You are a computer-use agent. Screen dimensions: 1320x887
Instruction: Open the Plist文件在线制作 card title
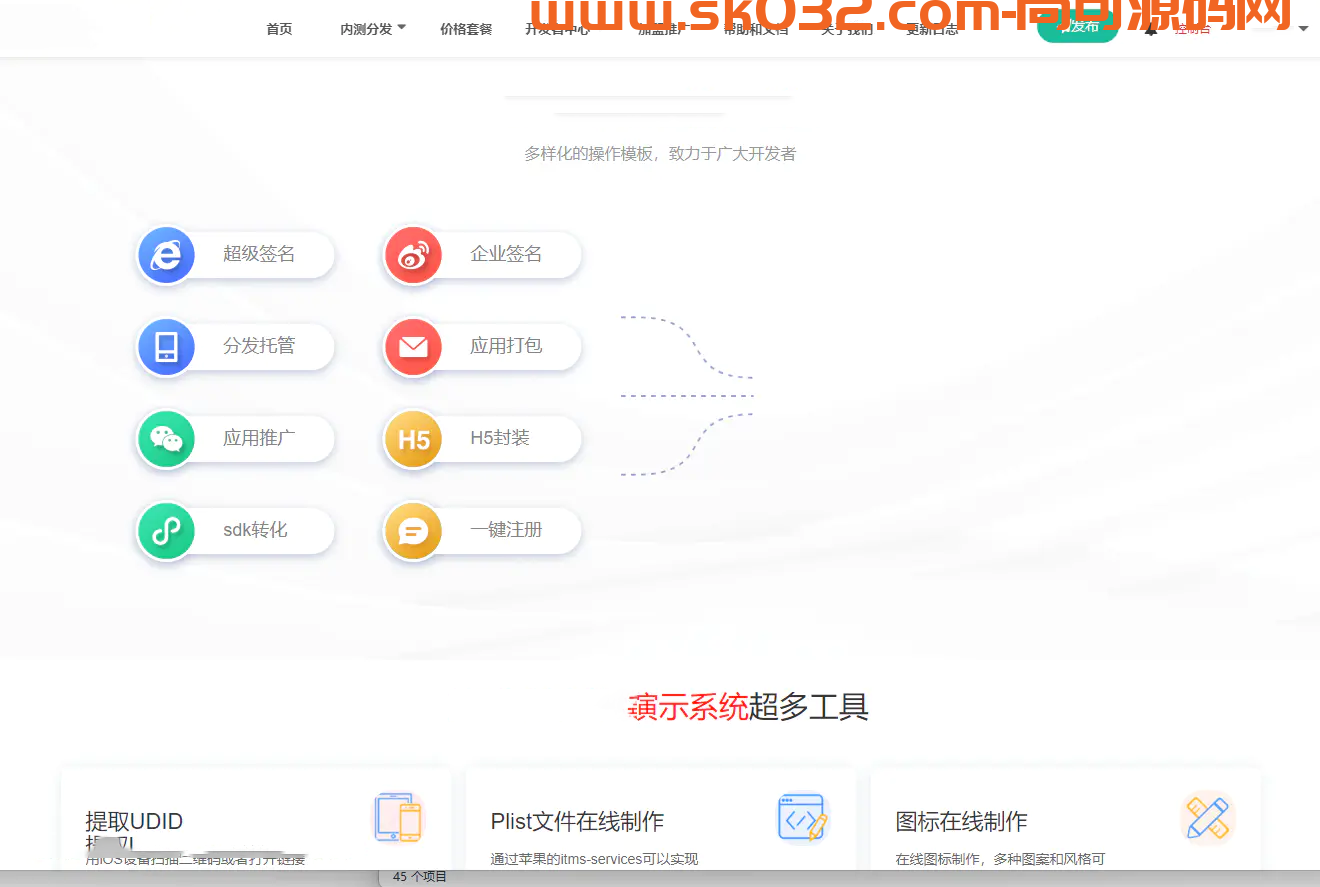pyautogui.click(x=577, y=822)
